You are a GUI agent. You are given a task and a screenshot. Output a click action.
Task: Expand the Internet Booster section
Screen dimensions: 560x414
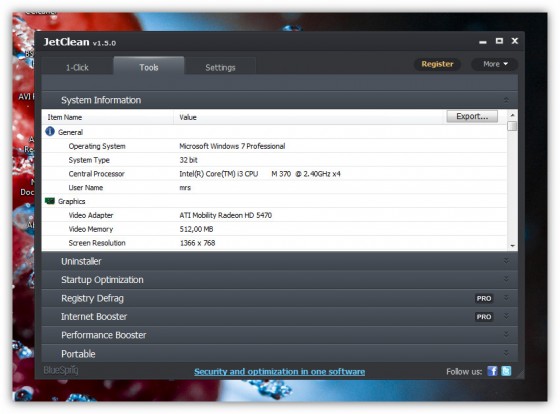[280, 316]
